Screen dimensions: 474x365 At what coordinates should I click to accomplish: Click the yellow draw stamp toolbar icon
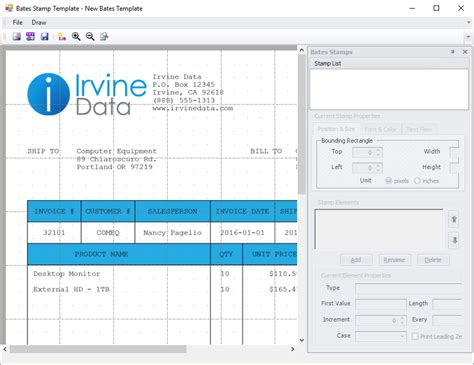(x=62, y=36)
